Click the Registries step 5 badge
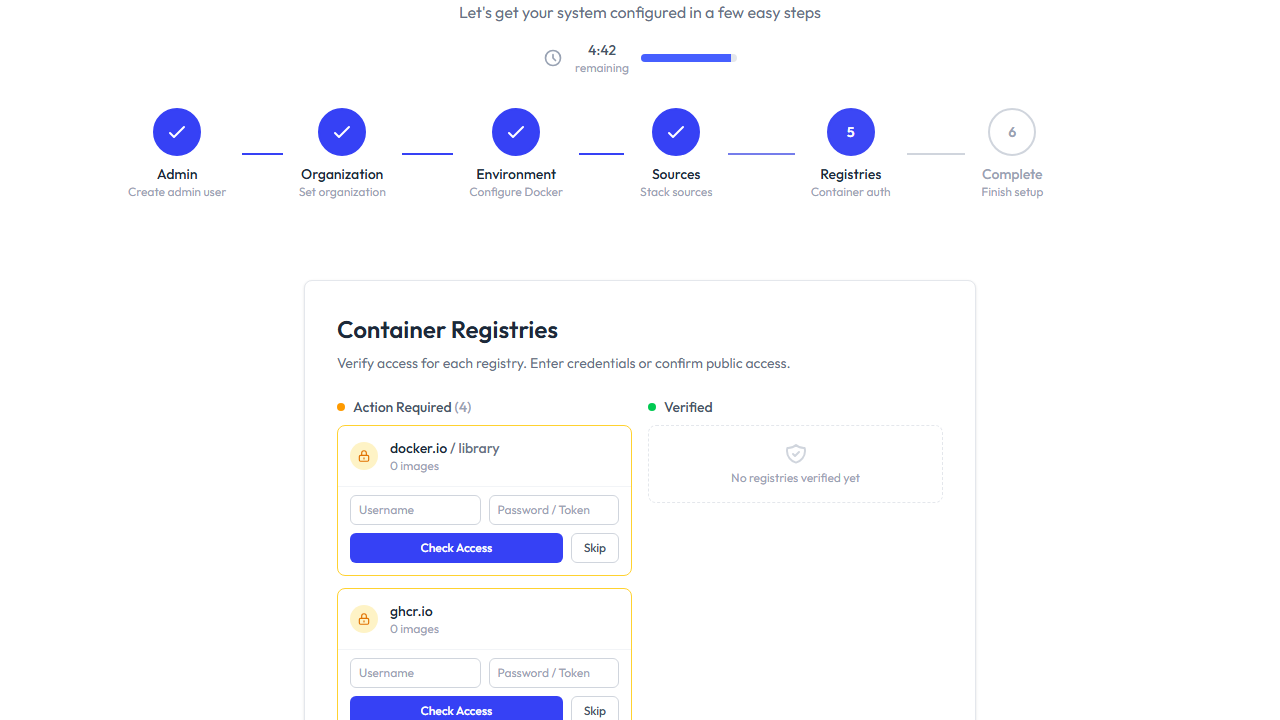1280x720 pixels. (x=851, y=131)
